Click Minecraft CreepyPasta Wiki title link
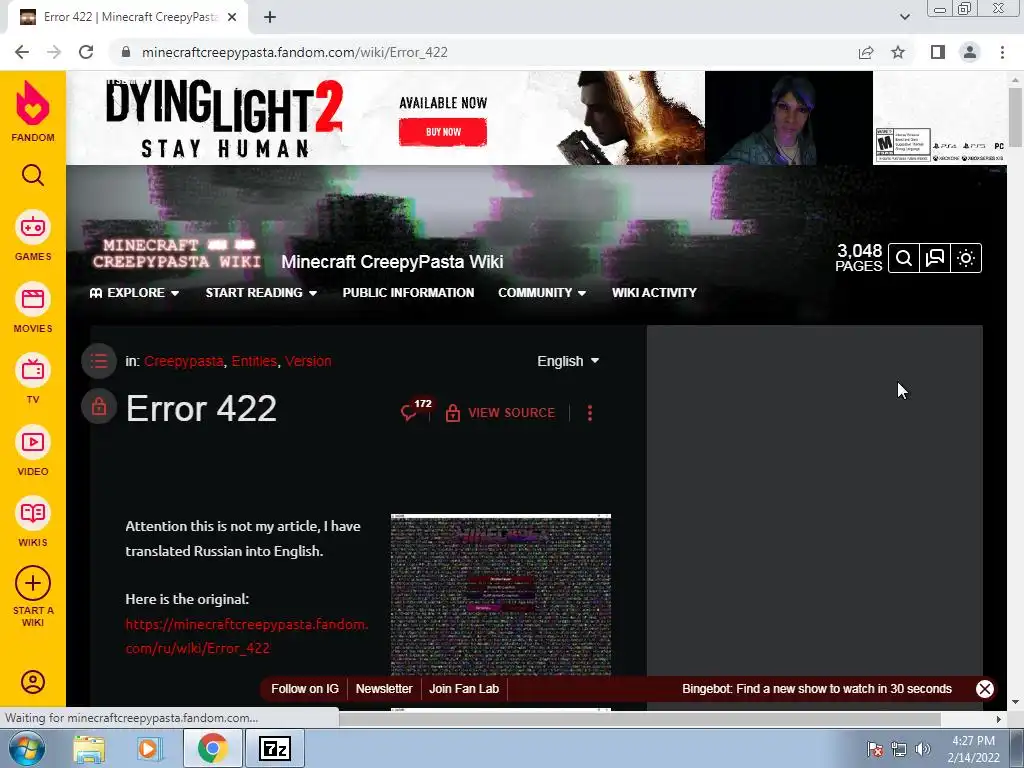This screenshot has height=768, width=1024. click(x=392, y=262)
